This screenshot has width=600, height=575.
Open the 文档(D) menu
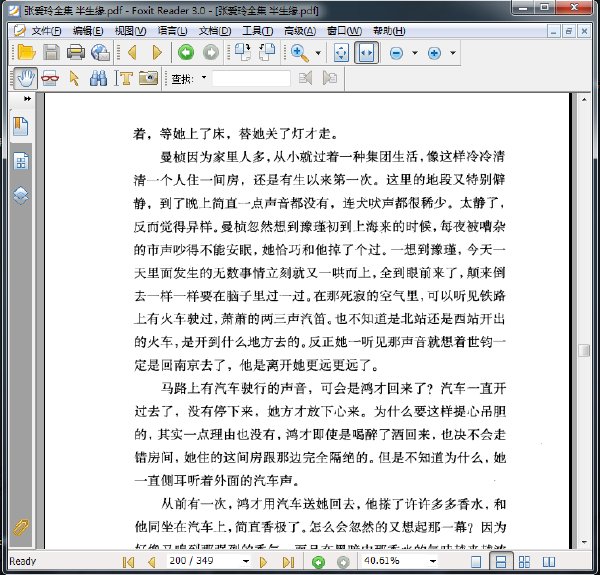[x=215, y=31]
